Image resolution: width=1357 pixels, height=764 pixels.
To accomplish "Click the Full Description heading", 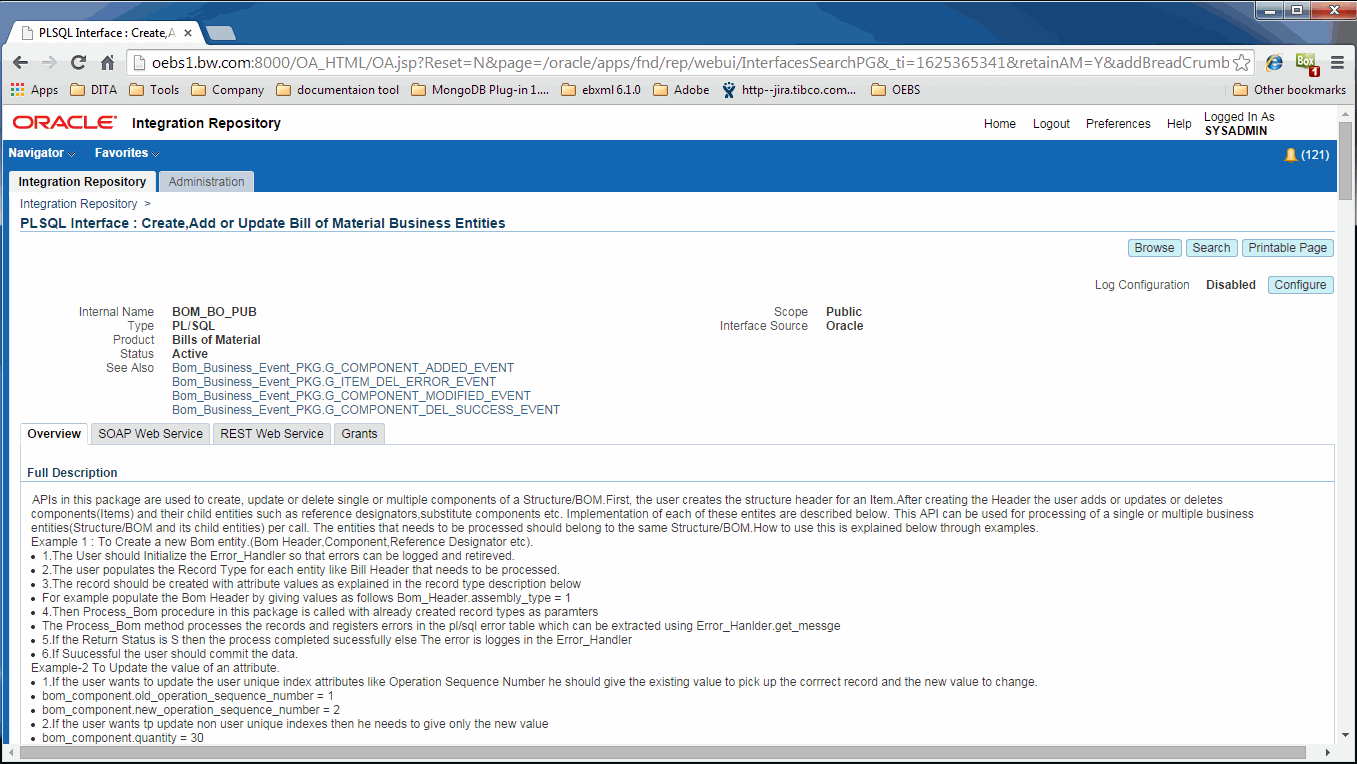I will [x=72, y=473].
